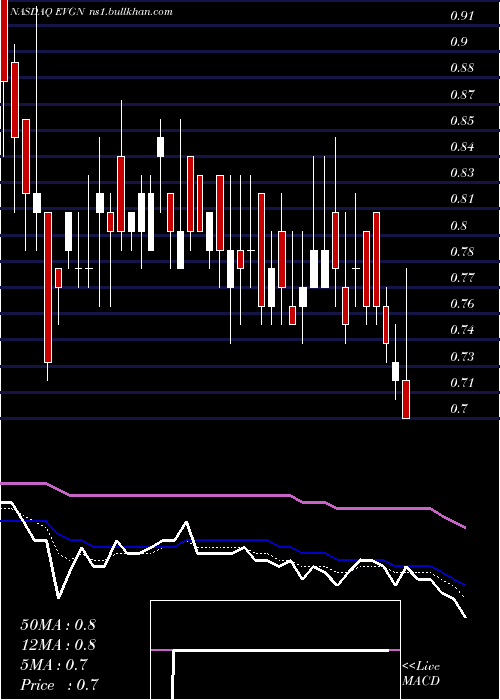Image resolution: width=500 pixels, height=700 pixels.
Task: Click the 0.74 price axis label
Action: pos(462,330)
